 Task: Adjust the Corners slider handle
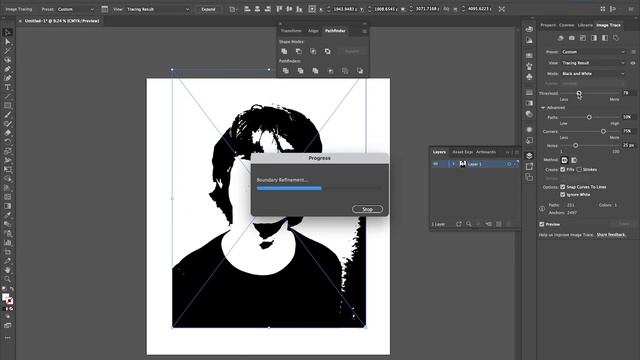[603, 131]
